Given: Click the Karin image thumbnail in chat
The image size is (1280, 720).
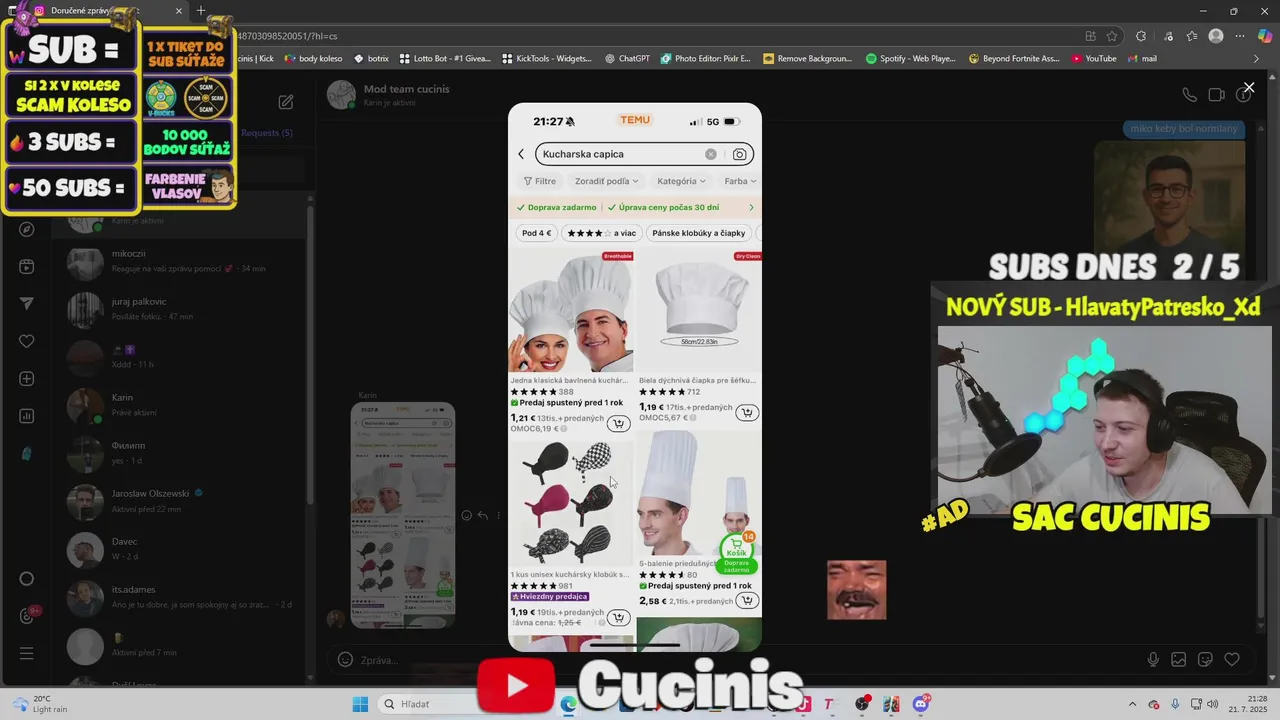Looking at the screenshot, I should coord(403,515).
